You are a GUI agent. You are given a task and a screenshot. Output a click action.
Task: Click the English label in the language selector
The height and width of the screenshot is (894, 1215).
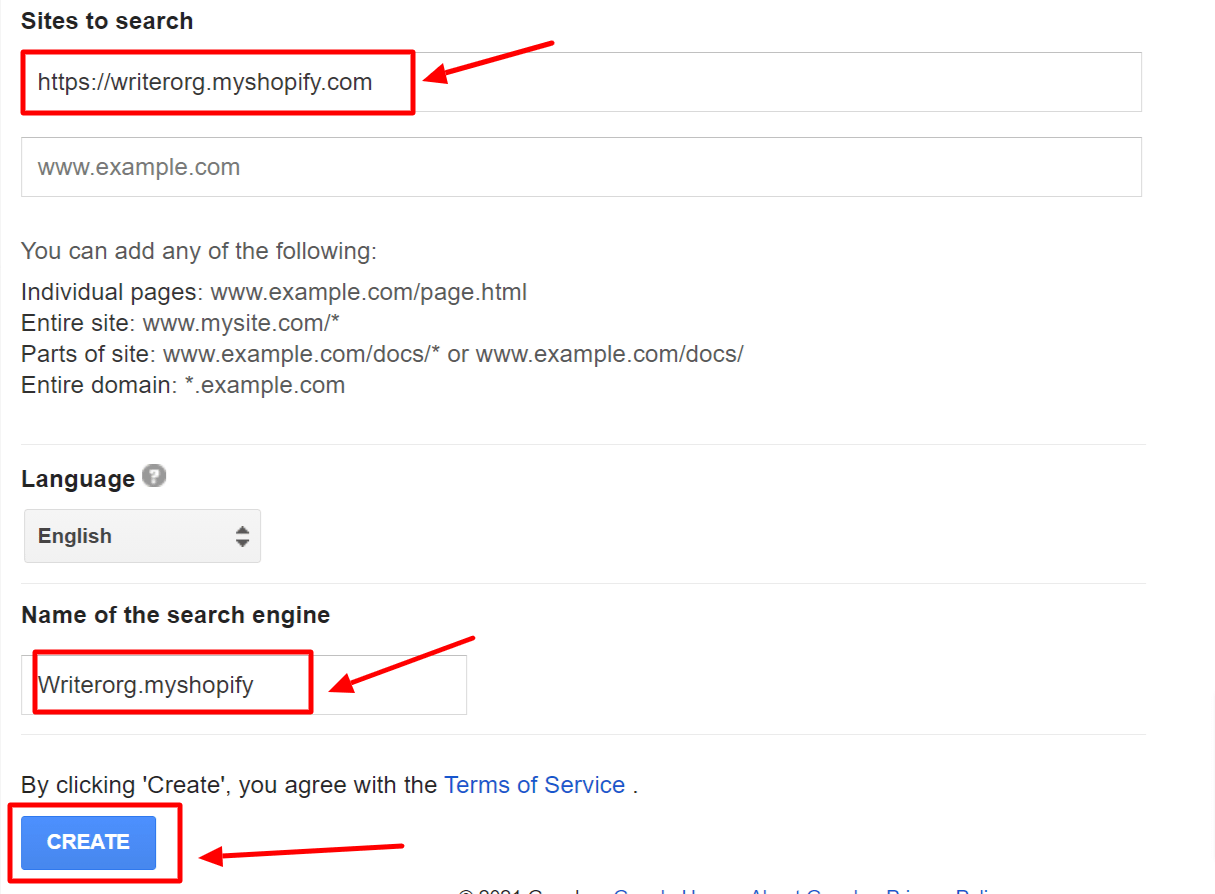[74, 536]
